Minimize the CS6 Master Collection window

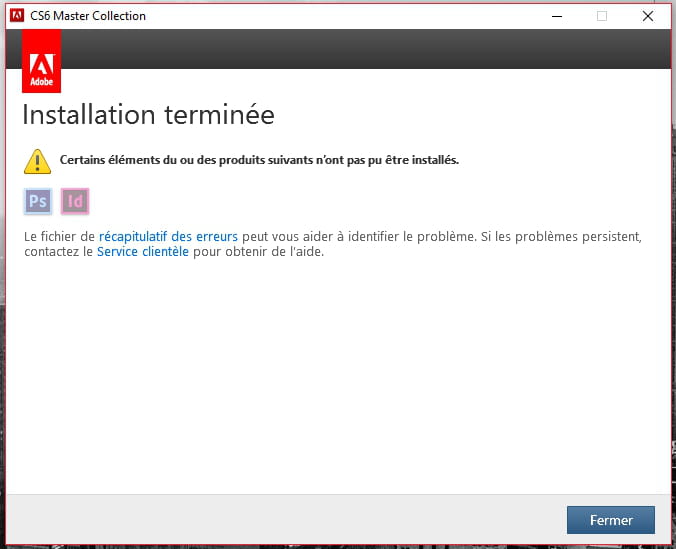coord(557,16)
